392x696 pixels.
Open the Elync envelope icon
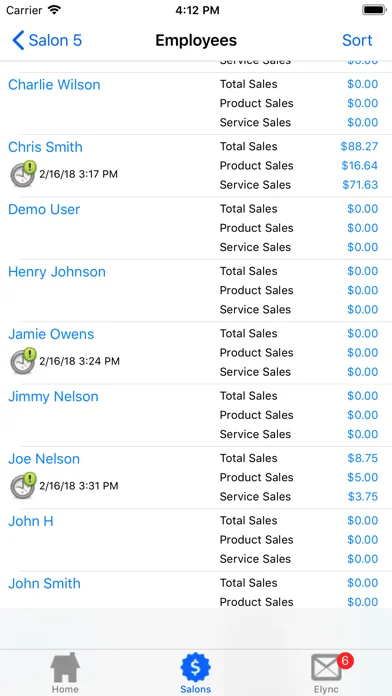coord(326,668)
